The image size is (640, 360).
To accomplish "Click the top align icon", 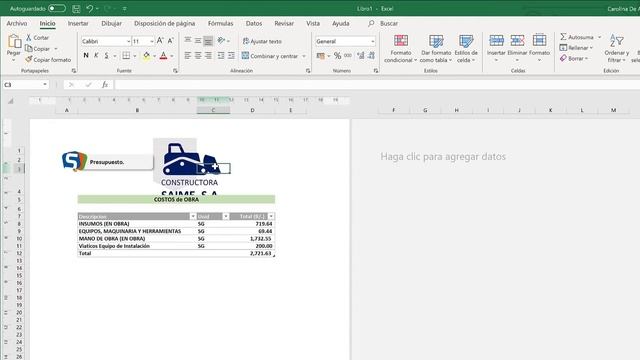I will pos(188,40).
